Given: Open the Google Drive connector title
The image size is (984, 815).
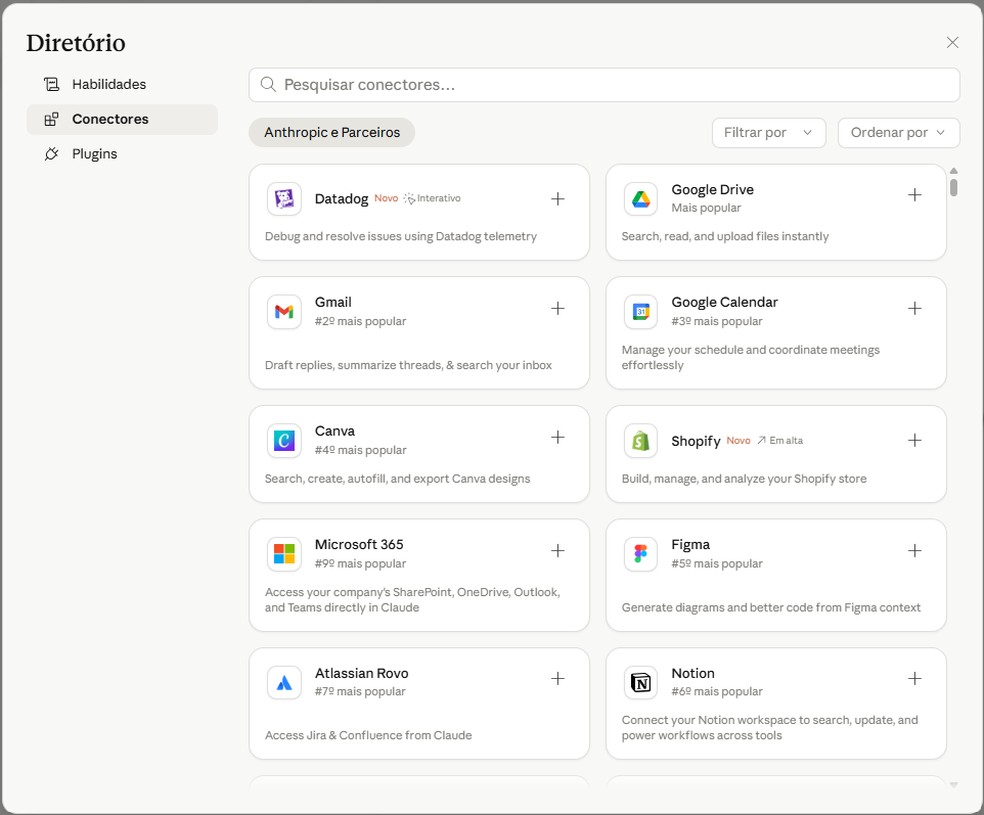Looking at the screenshot, I should pos(712,189).
